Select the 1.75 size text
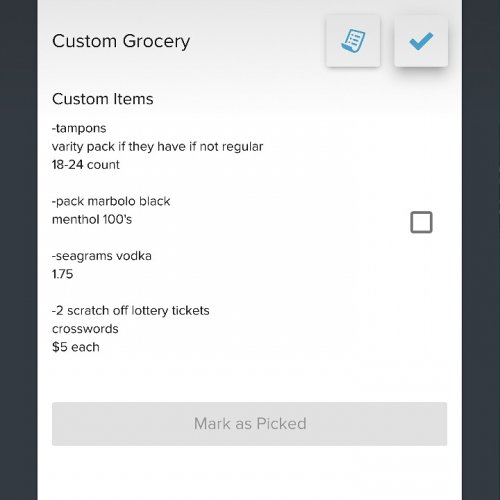 [62, 274]
